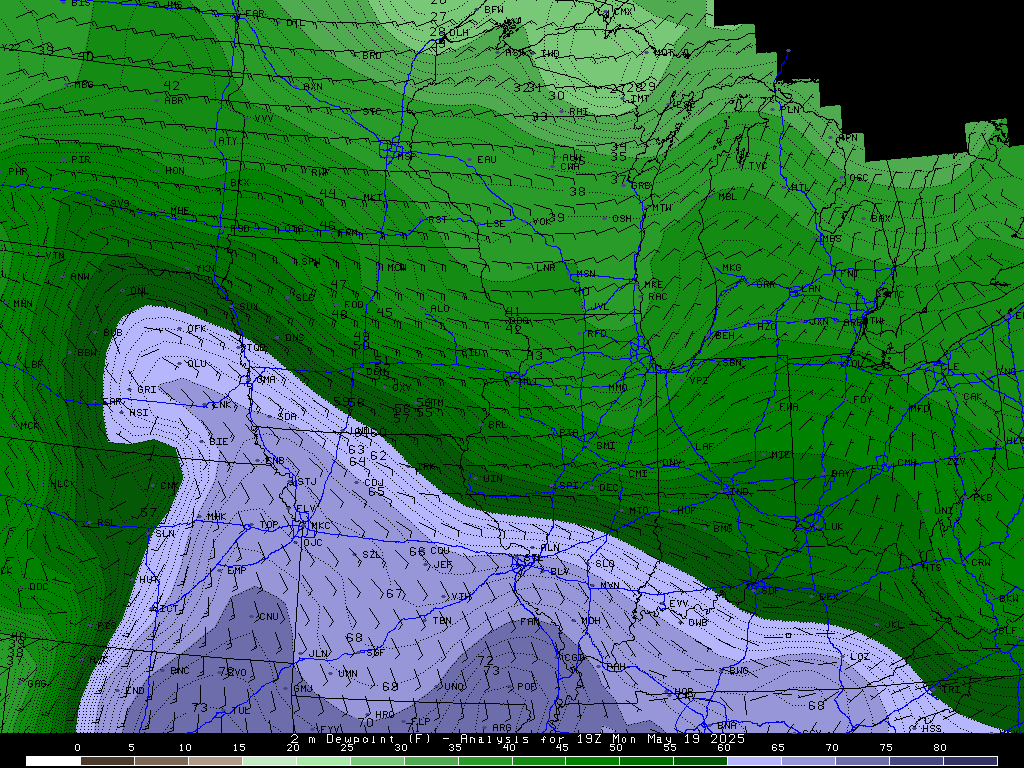The height and width of the screenshot is (768, 1024).
Task: Select the RFD station label
Action: click(x=596, y=334)
